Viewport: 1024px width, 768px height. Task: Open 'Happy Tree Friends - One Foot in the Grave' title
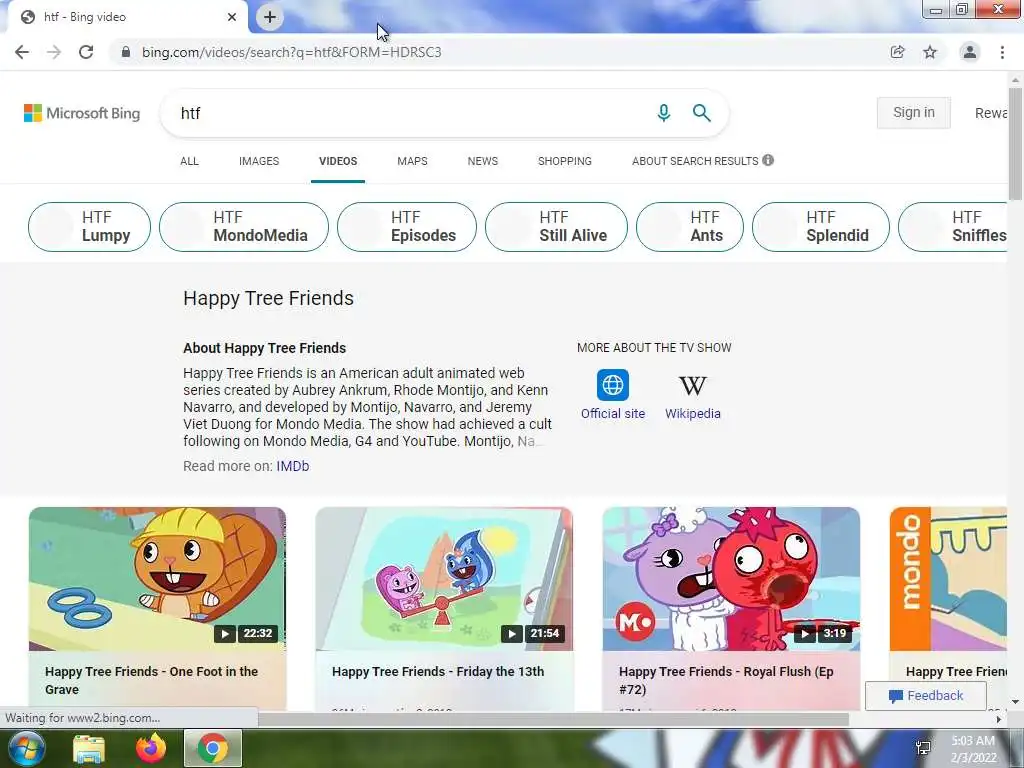coord(152,680)
